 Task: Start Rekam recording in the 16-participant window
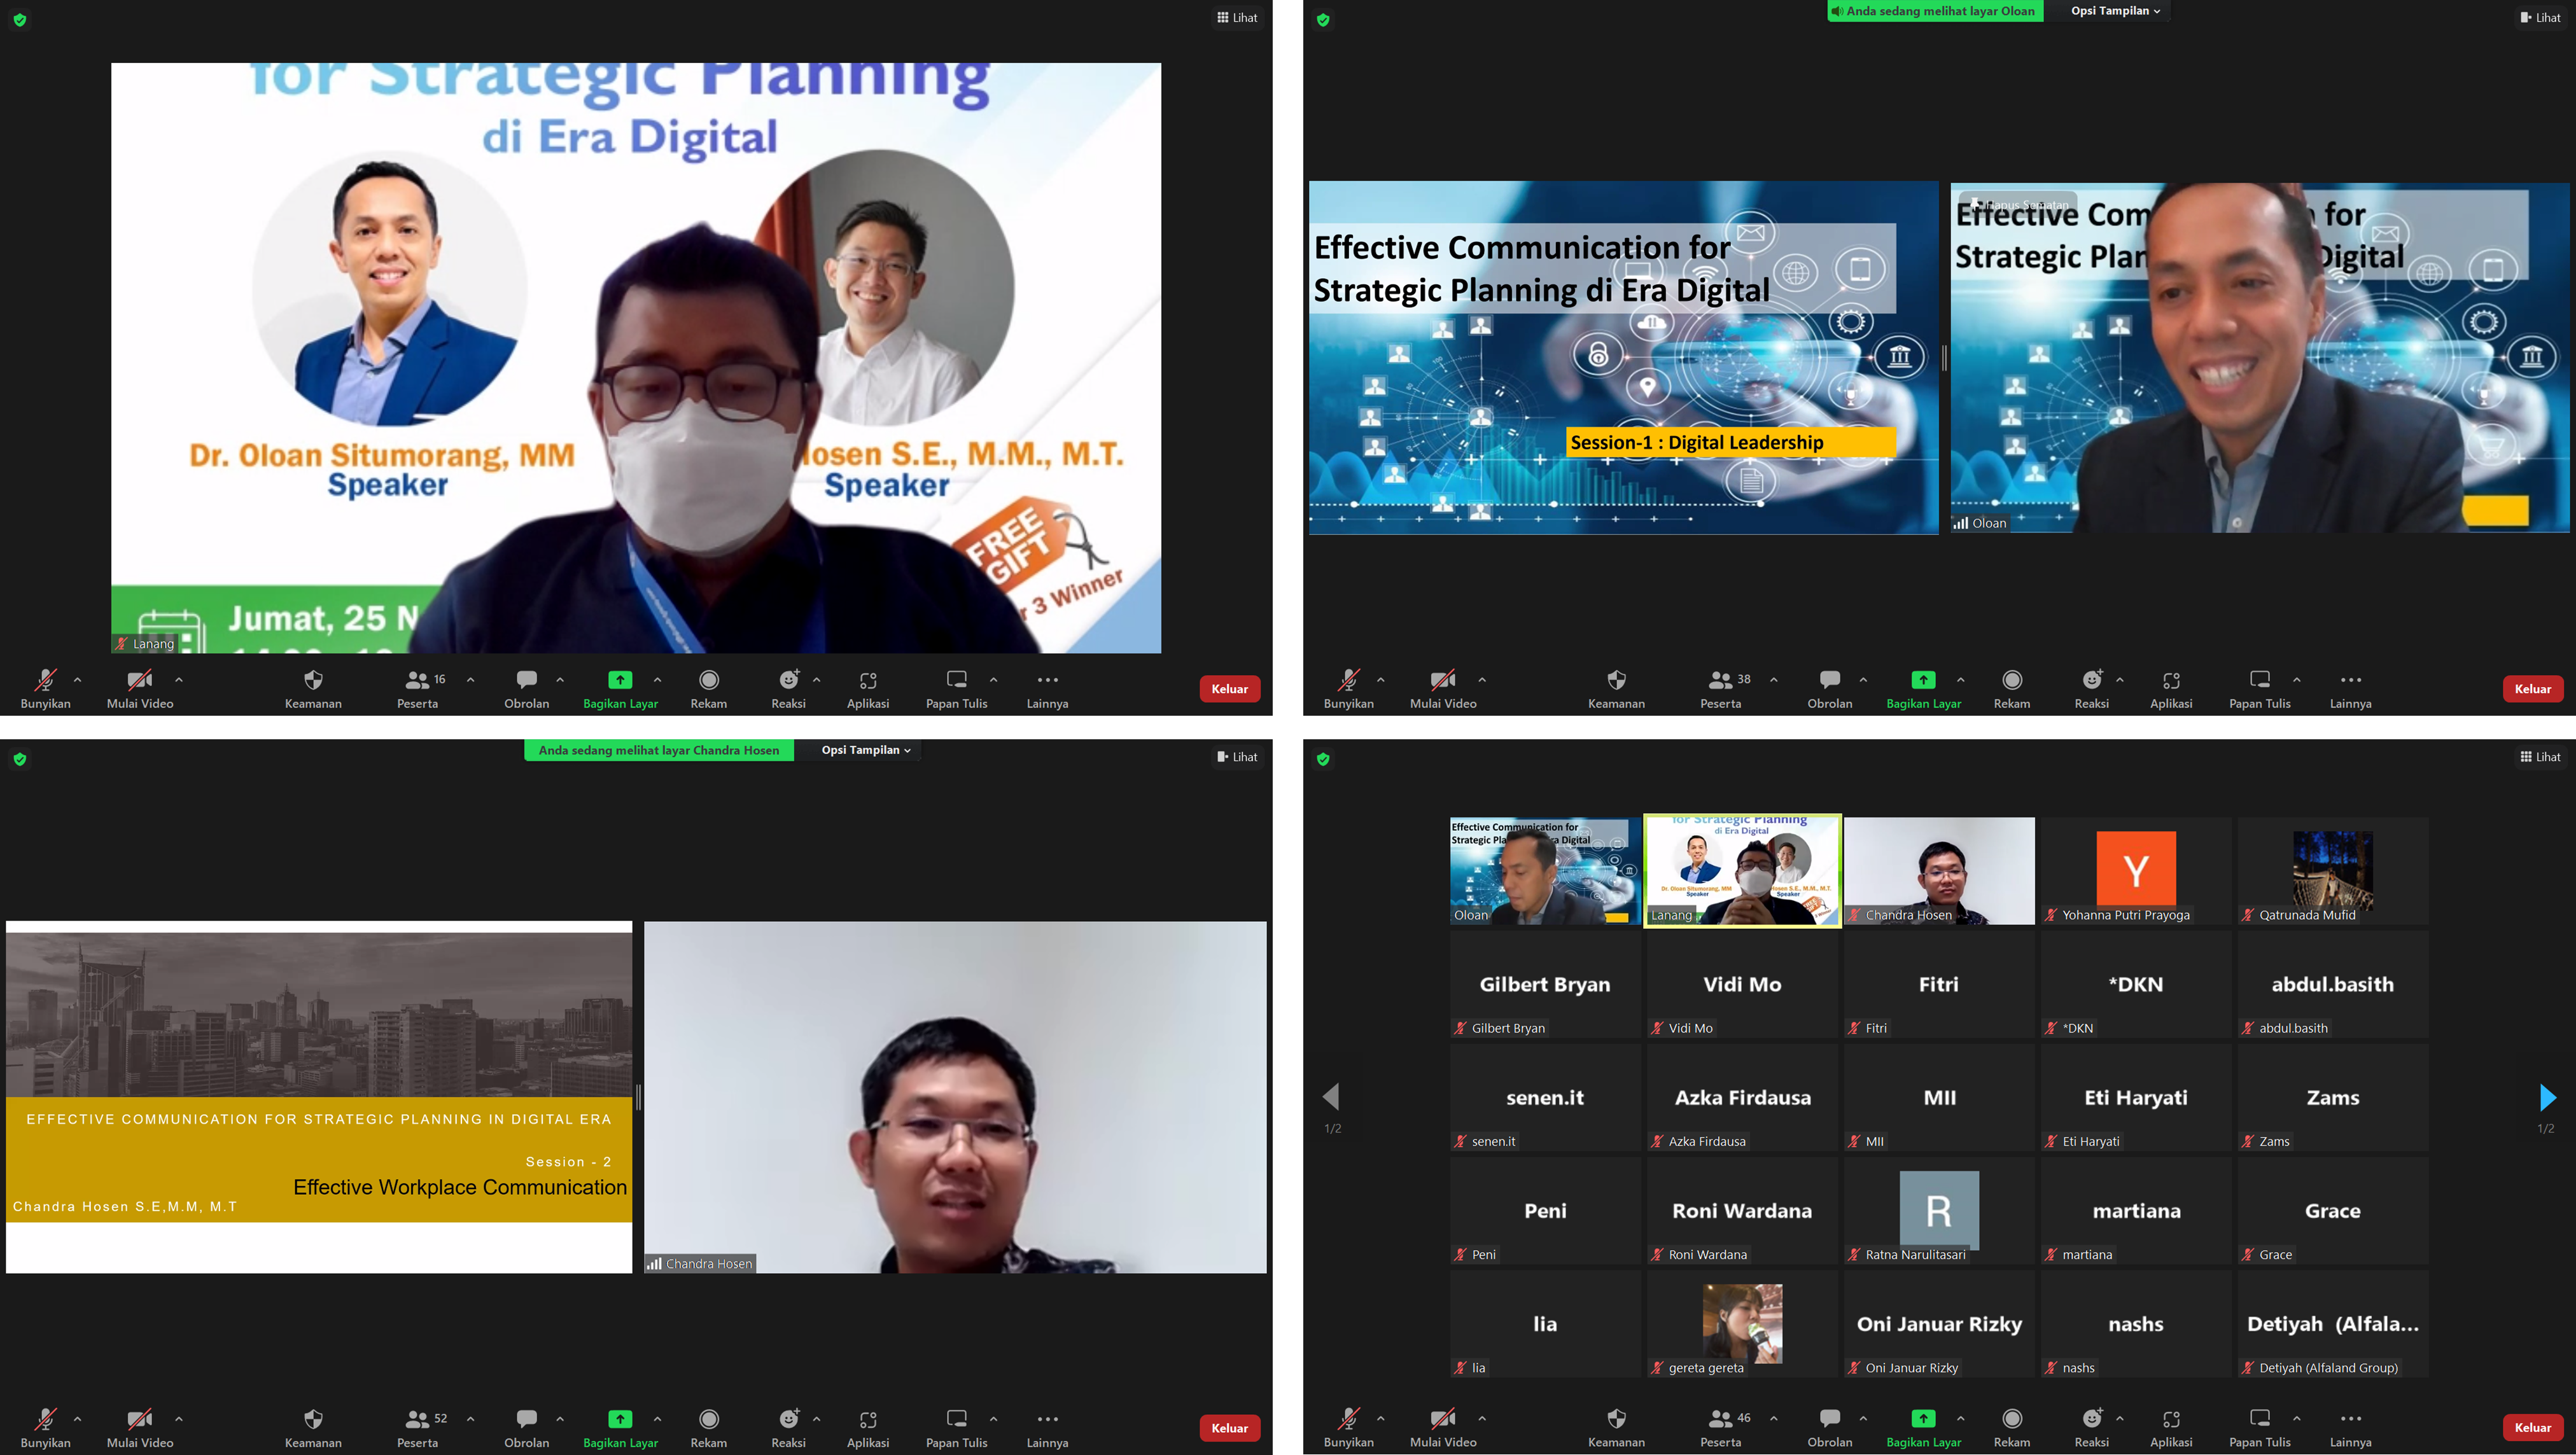click(x=708, y=689)
